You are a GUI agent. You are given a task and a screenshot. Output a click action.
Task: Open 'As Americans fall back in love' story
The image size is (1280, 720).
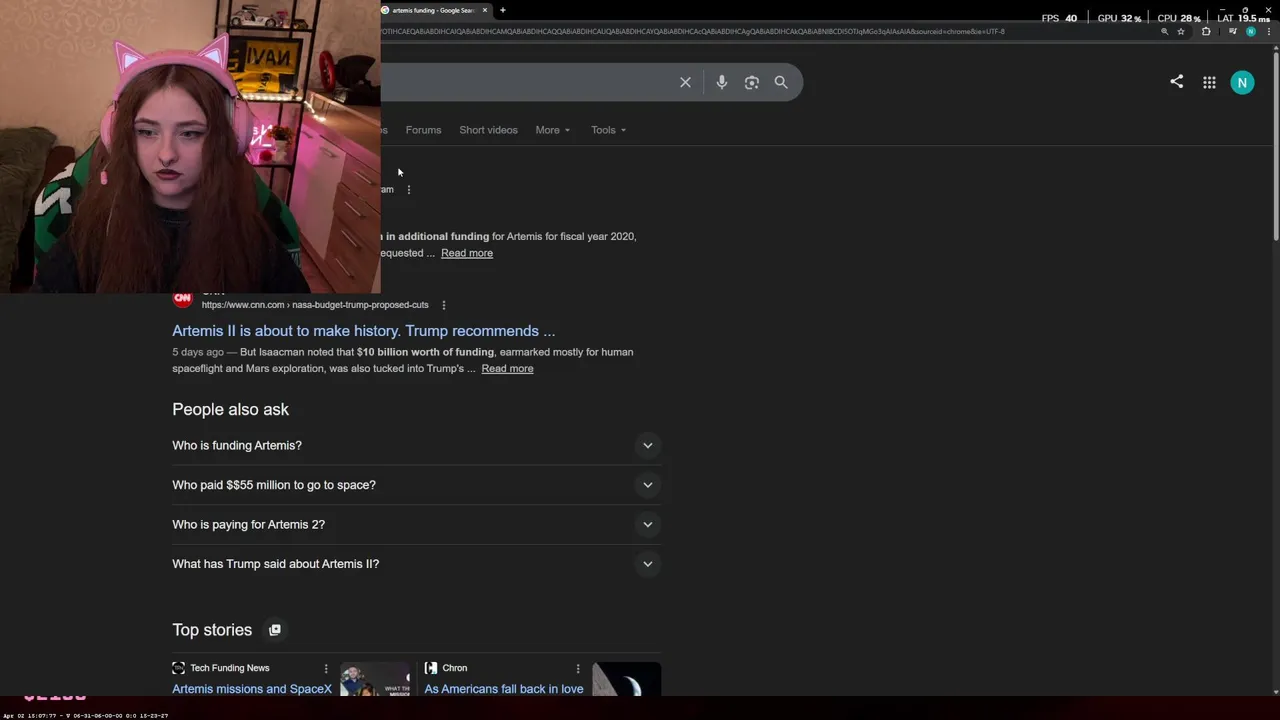point(504,689)
